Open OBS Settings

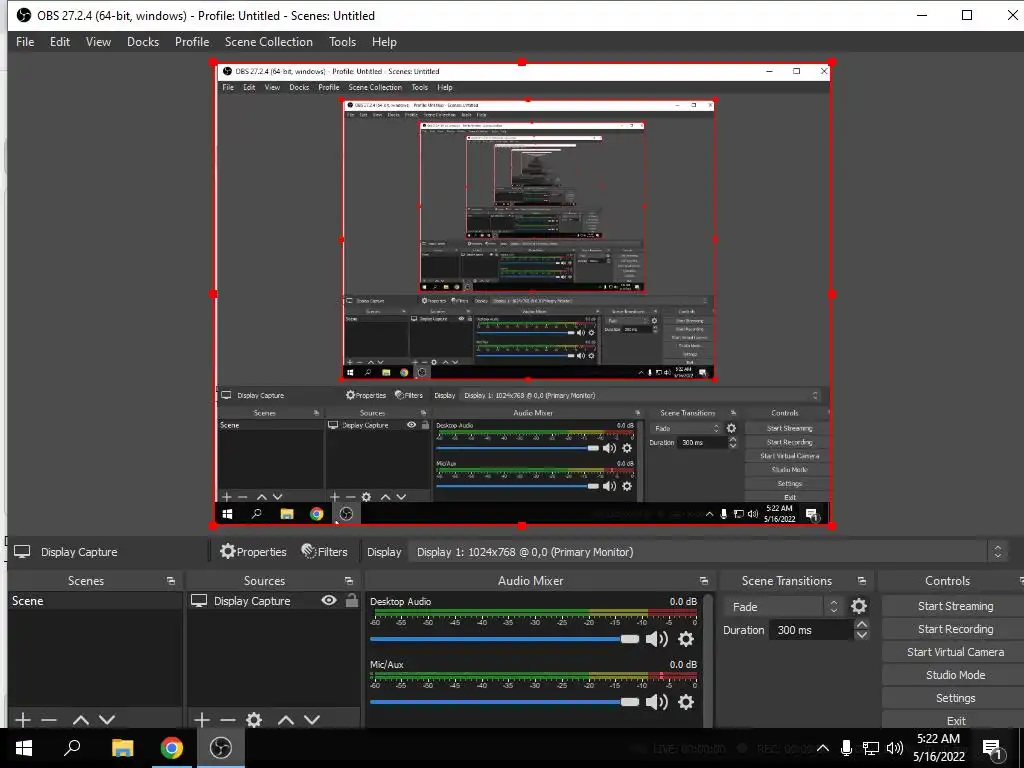[955, 698]
